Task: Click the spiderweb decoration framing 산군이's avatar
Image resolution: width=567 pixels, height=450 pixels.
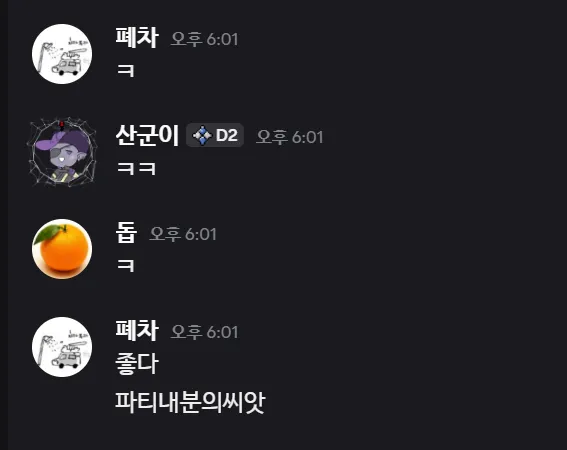Action: [62, 152]
